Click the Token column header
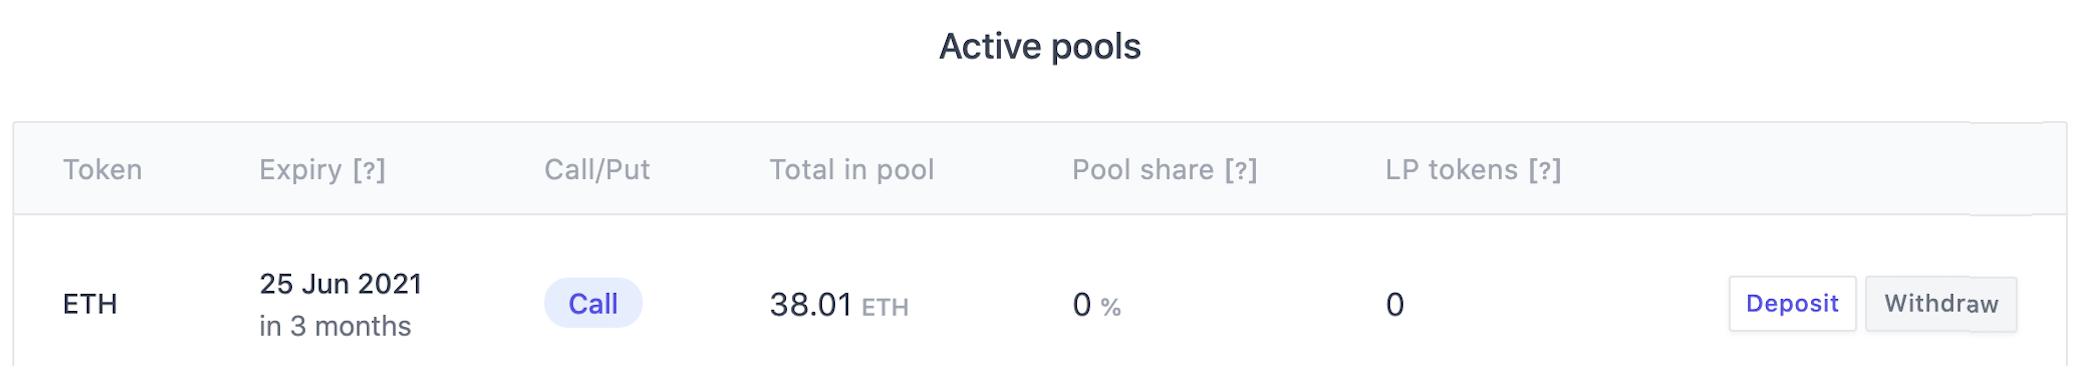The image size is (2078, 366). coord(103,170)
